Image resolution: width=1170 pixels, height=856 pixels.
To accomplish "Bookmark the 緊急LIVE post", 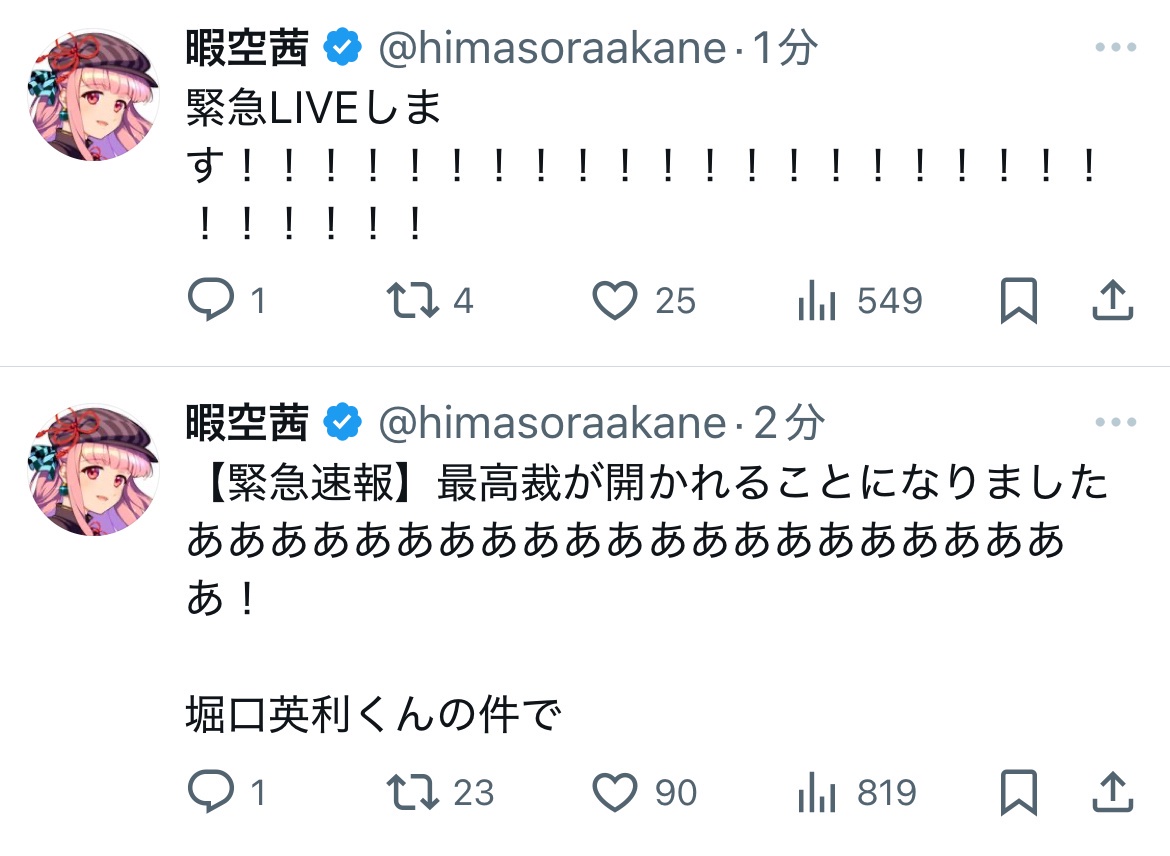I will coord(1019,301).
